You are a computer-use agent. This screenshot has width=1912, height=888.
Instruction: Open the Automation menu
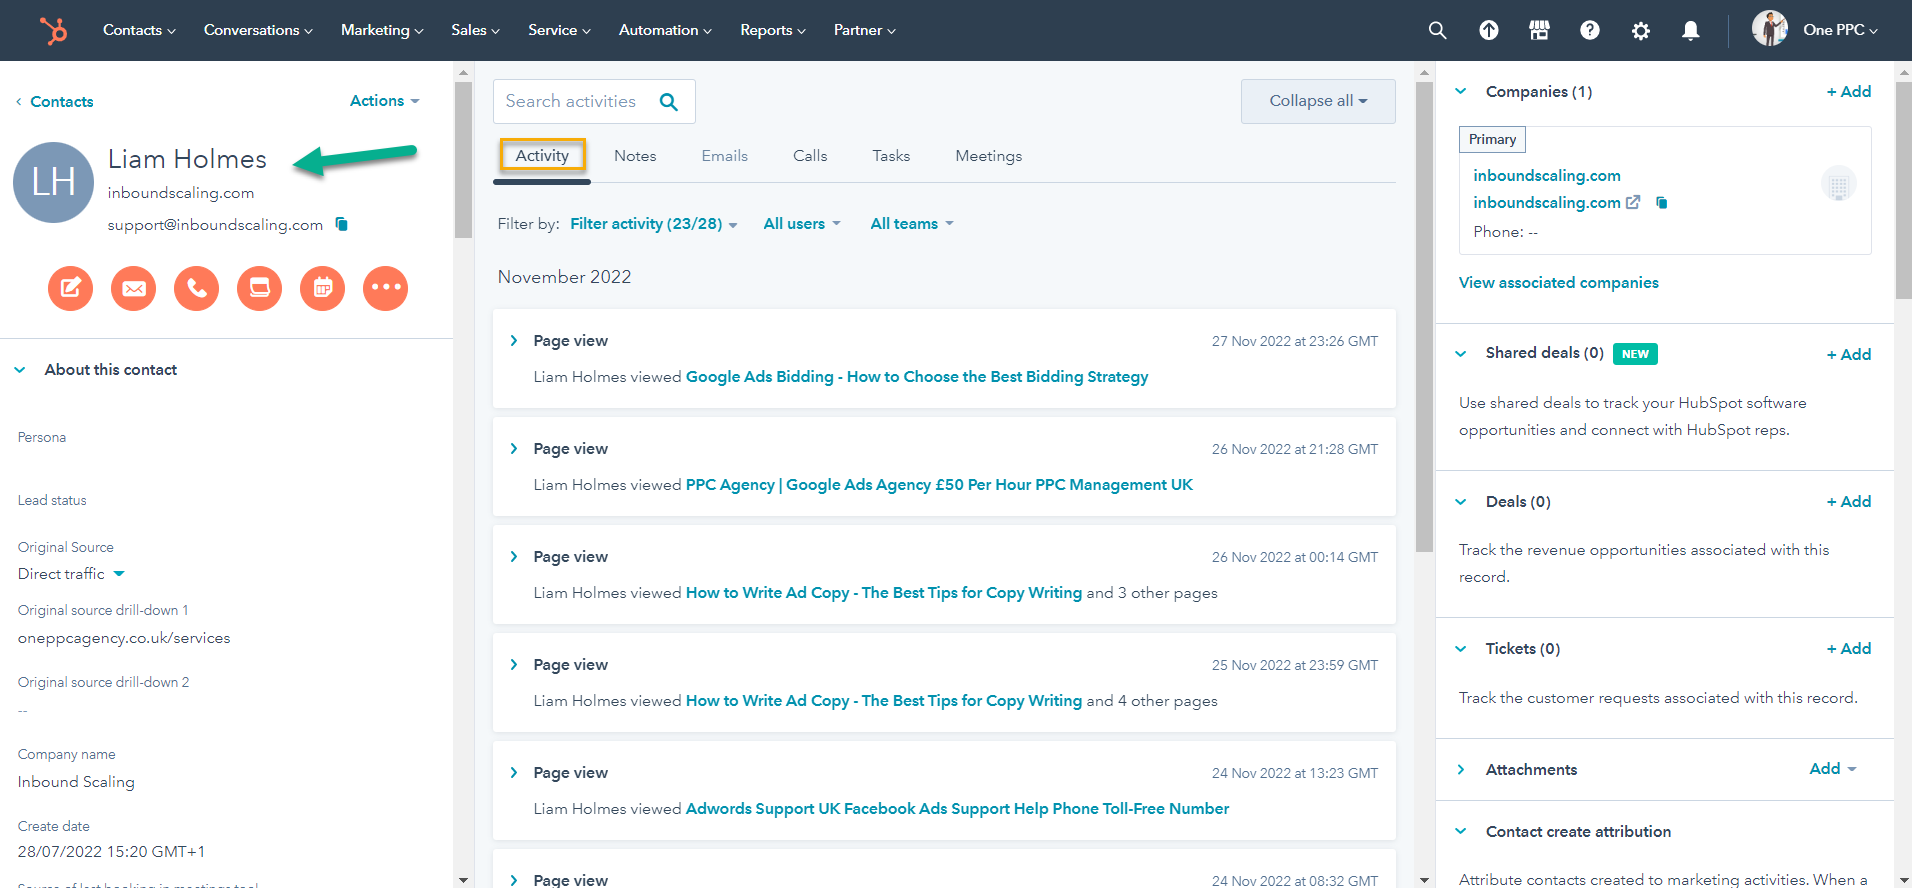665,30
